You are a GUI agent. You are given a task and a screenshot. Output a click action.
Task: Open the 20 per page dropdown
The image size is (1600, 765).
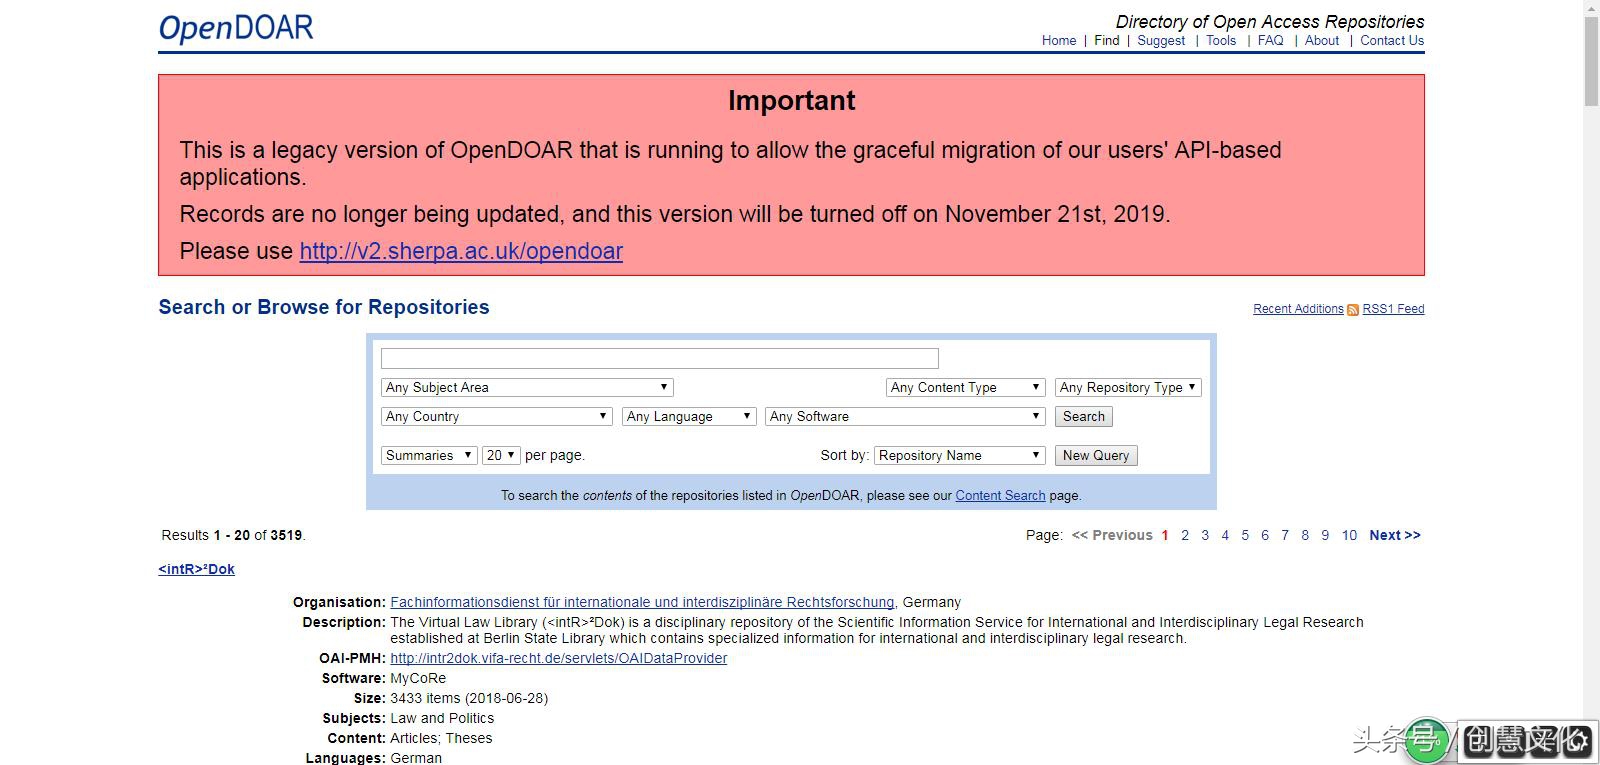pyautogui.click(x=500, y=455)
